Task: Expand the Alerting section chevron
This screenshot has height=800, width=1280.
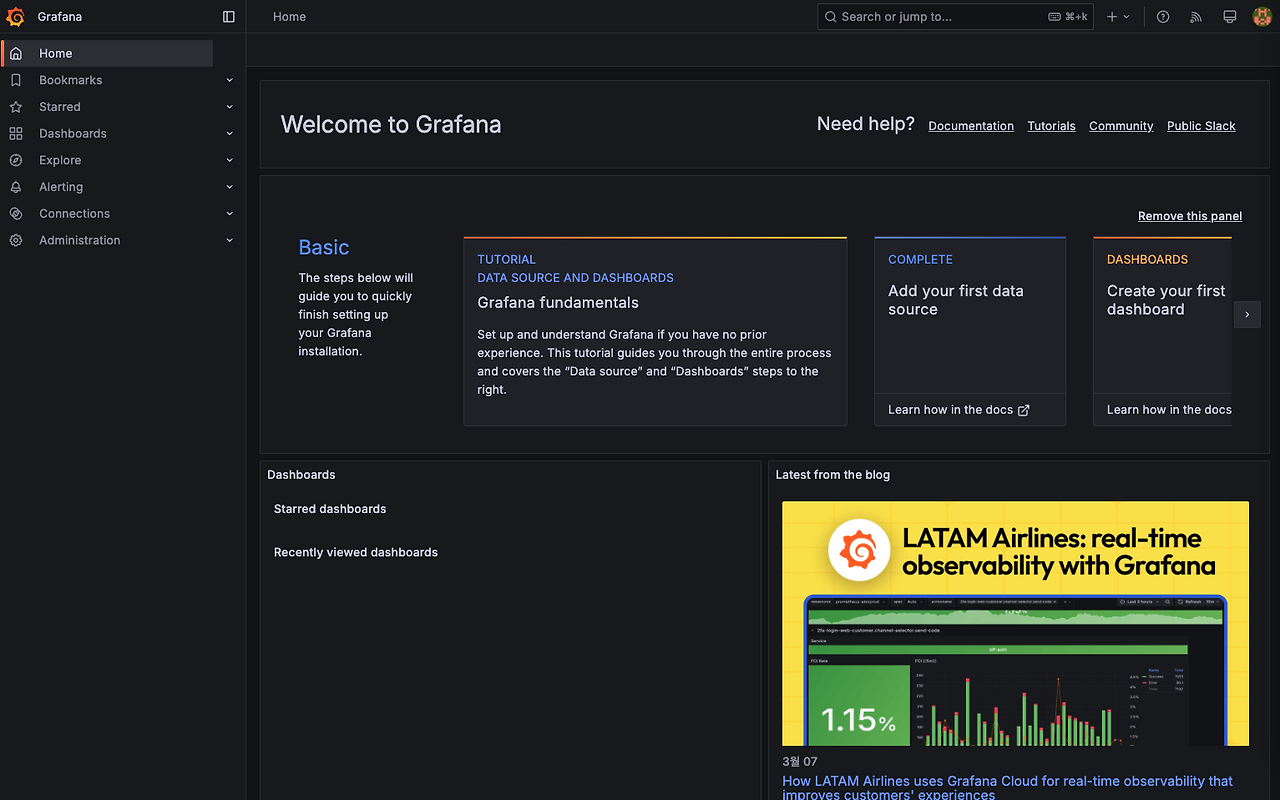Action: pos(230,187)
